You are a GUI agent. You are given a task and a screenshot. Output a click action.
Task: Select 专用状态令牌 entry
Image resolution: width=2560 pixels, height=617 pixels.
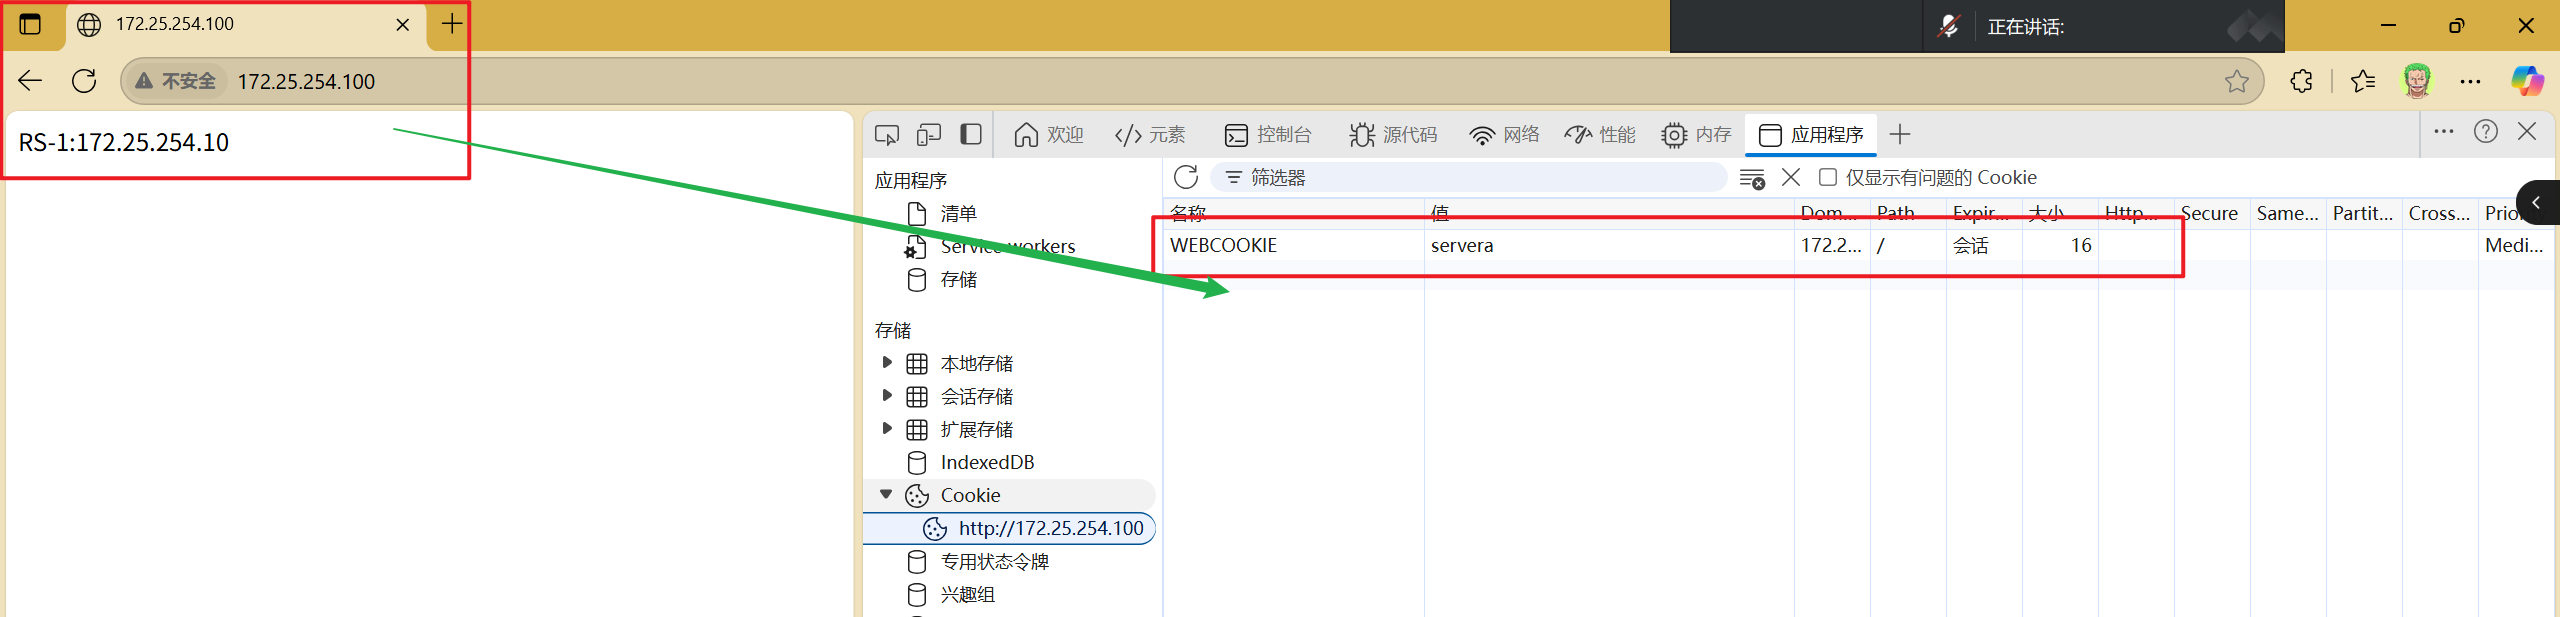[994, 562]
